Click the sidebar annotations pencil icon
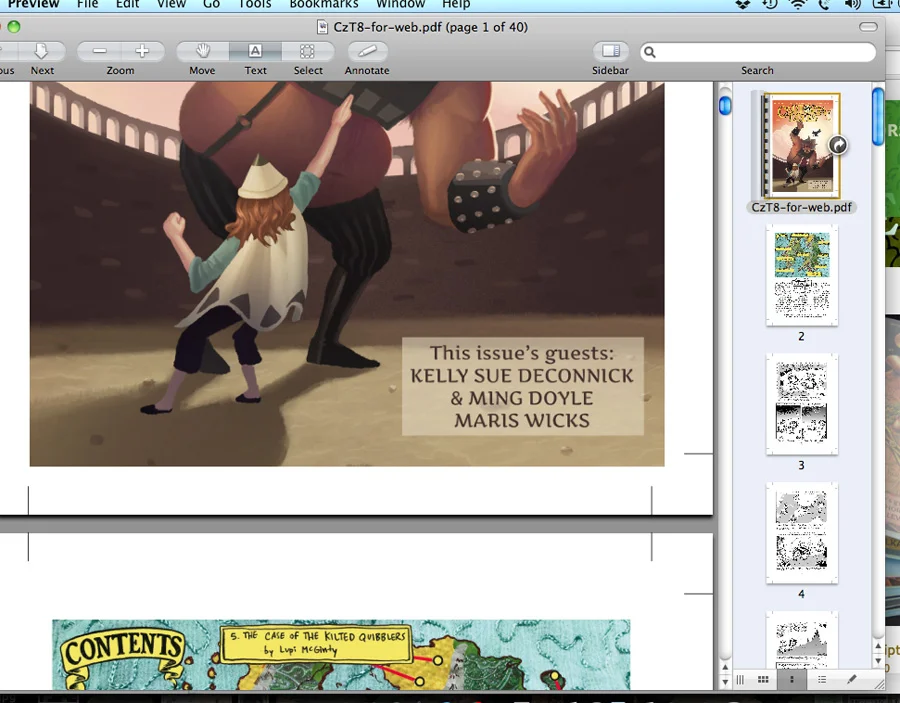 (x=852, y=679)
